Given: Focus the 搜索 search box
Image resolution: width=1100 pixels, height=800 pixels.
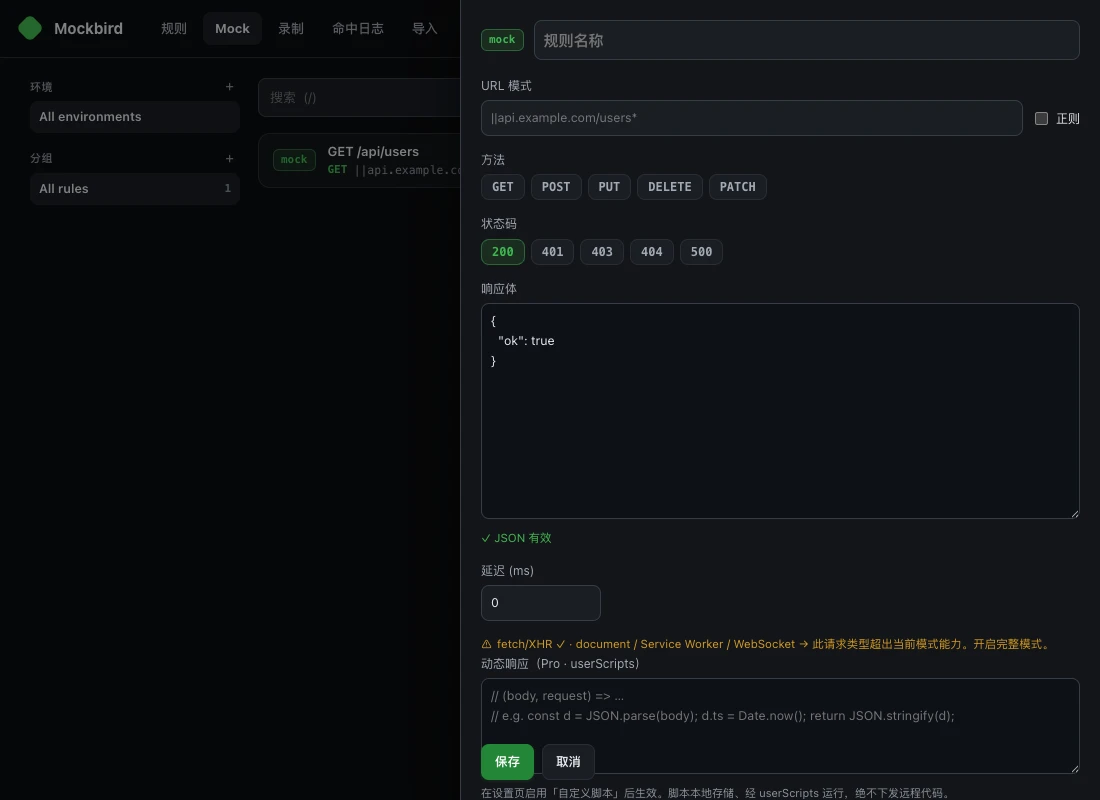Looking at the screenshot, I should pos(359,98).
